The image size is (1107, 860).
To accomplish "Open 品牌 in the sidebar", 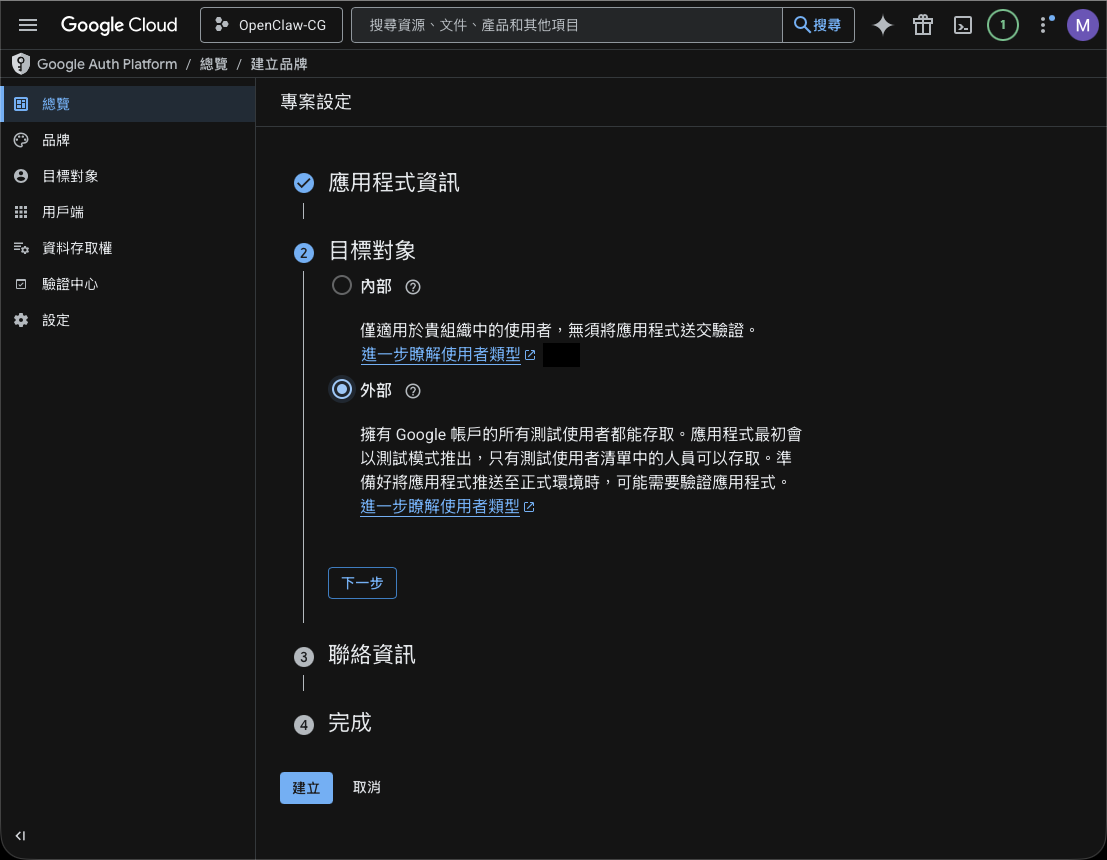I will pyautogui.click(x=56, y=140).
